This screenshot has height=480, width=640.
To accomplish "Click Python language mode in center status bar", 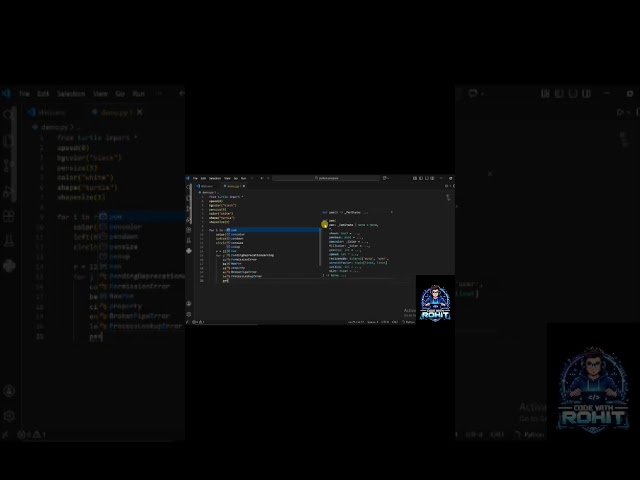I will pos(409,322).
